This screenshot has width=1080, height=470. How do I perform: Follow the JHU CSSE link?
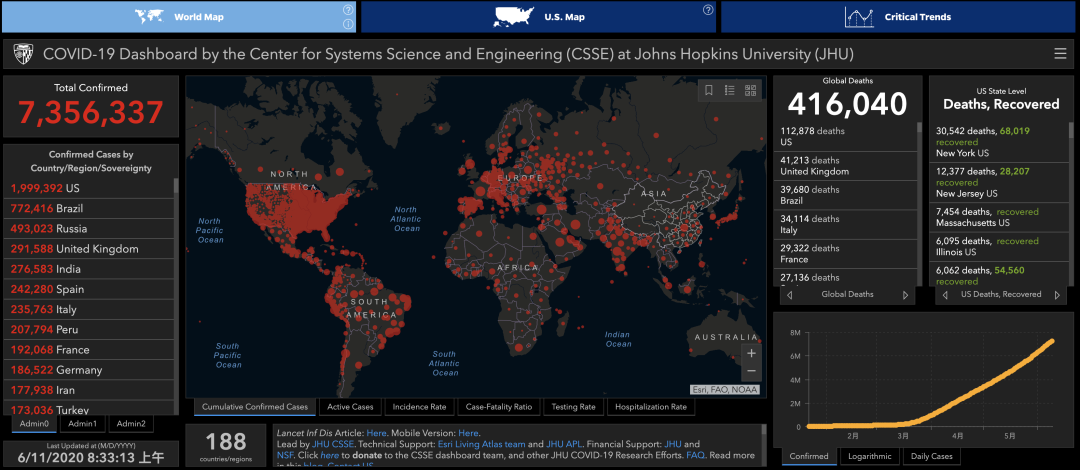333,445
